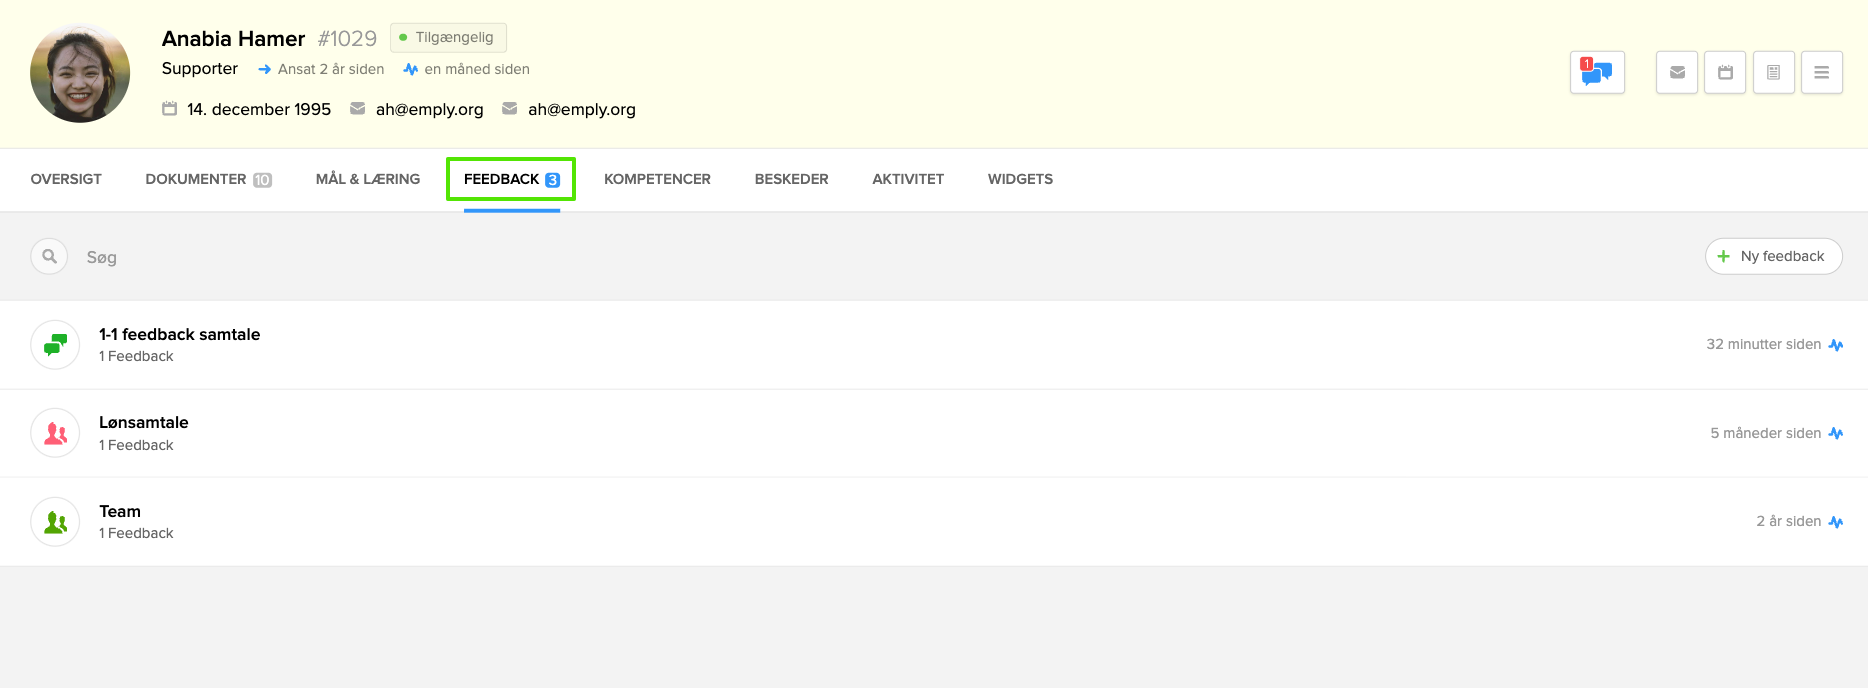This screenshot has width=1868, height=688.
Task: Click the search magnifier icon
Action: (49, 256)
